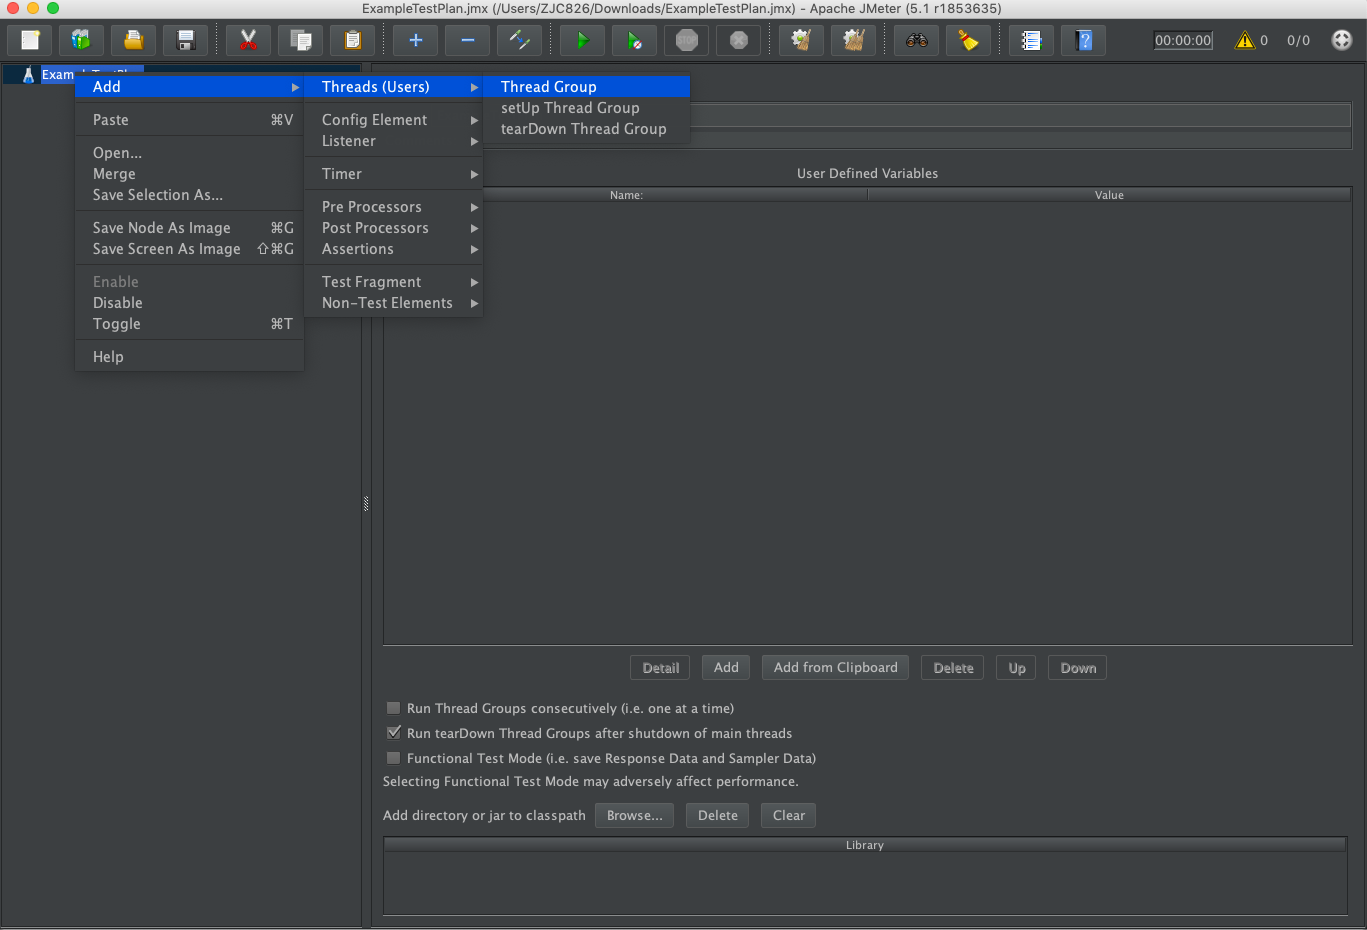Expand the Non-Test Elements submenu
The width and height of the screenshot is (1367, 930).
[393, 303]
